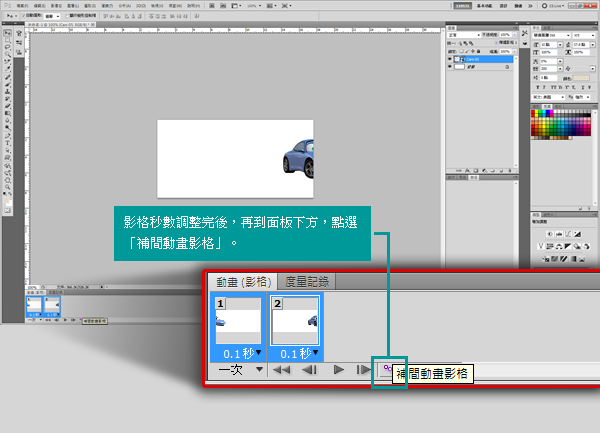Image resolution: width=600 pixels, height=433 pixels.
Task: Toggle lock position
Action: [473, 51]
